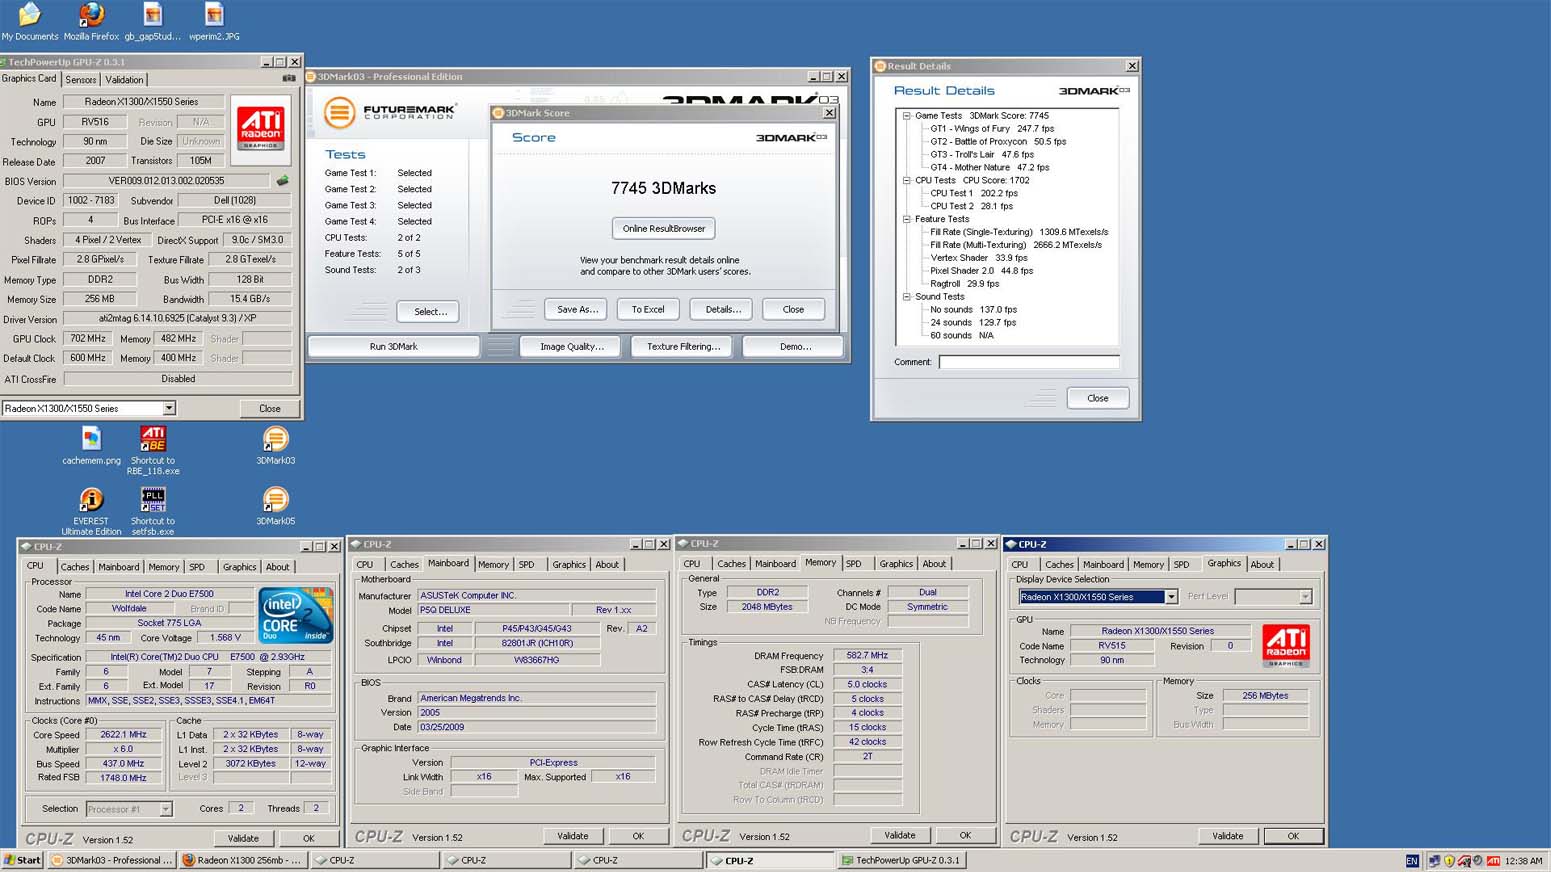The height and width of the screenshot is (872, 1551).
Task: Open Graphics tab in CPU-Z Memory window
Action: 896,564
